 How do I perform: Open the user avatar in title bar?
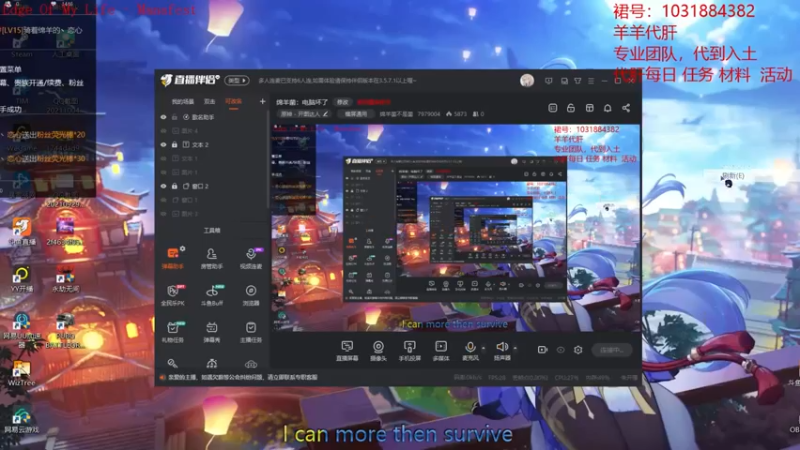pos(527,81)
